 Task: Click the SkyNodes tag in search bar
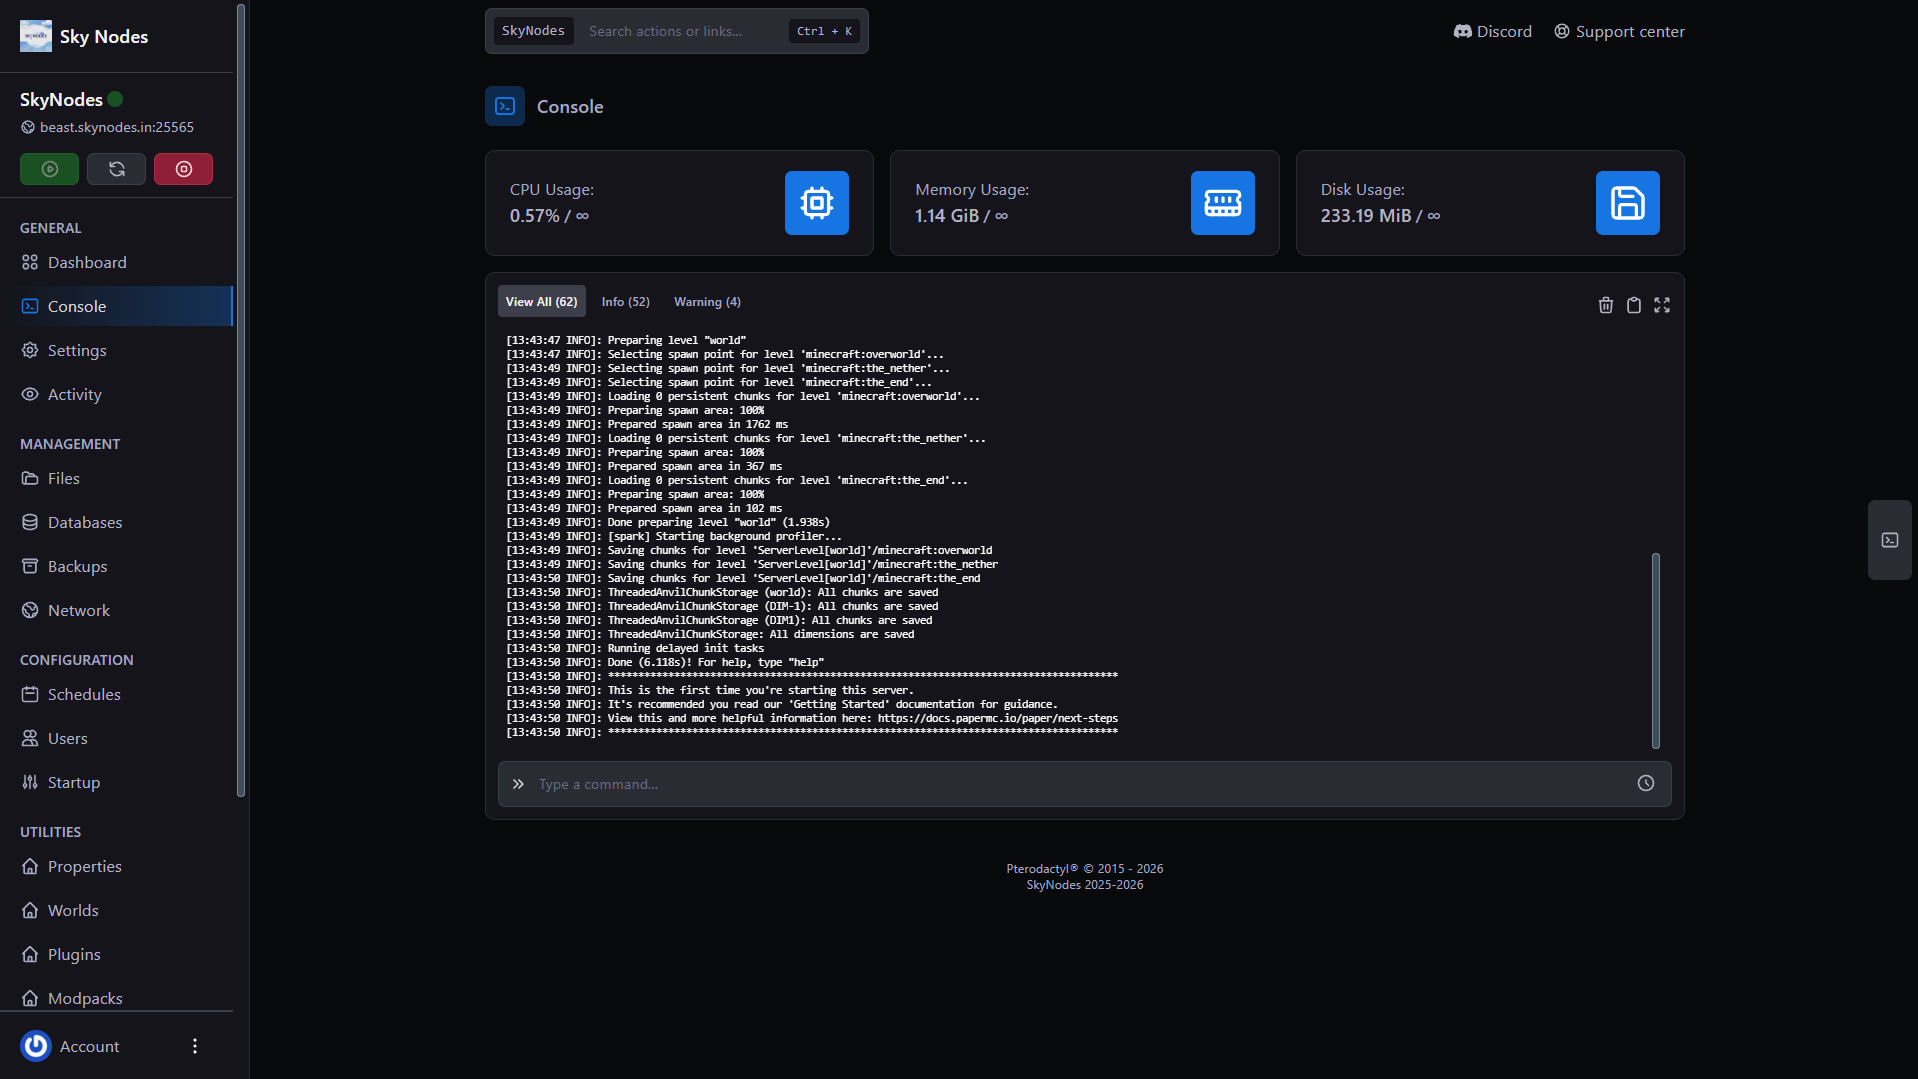pyautogui.click(x=533, y=31)
